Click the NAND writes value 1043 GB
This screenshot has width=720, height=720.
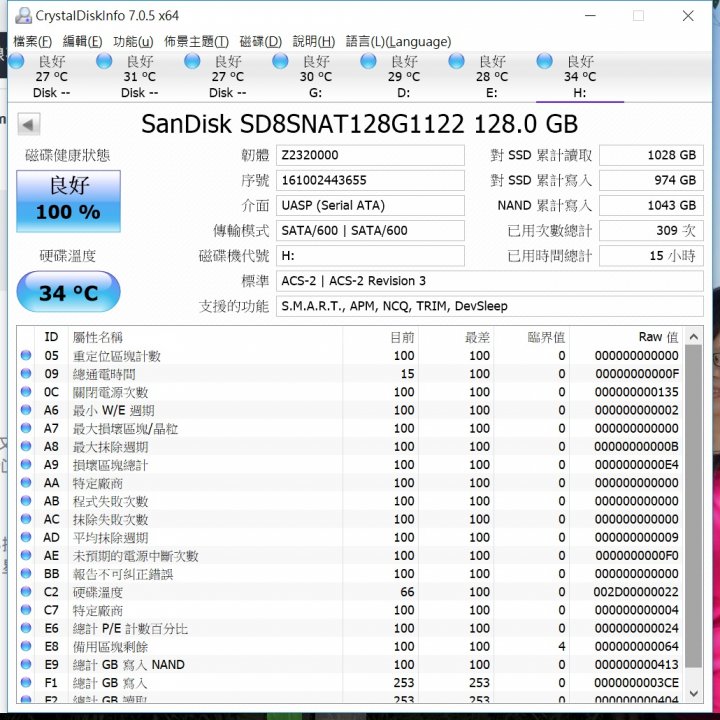[651, 205]
